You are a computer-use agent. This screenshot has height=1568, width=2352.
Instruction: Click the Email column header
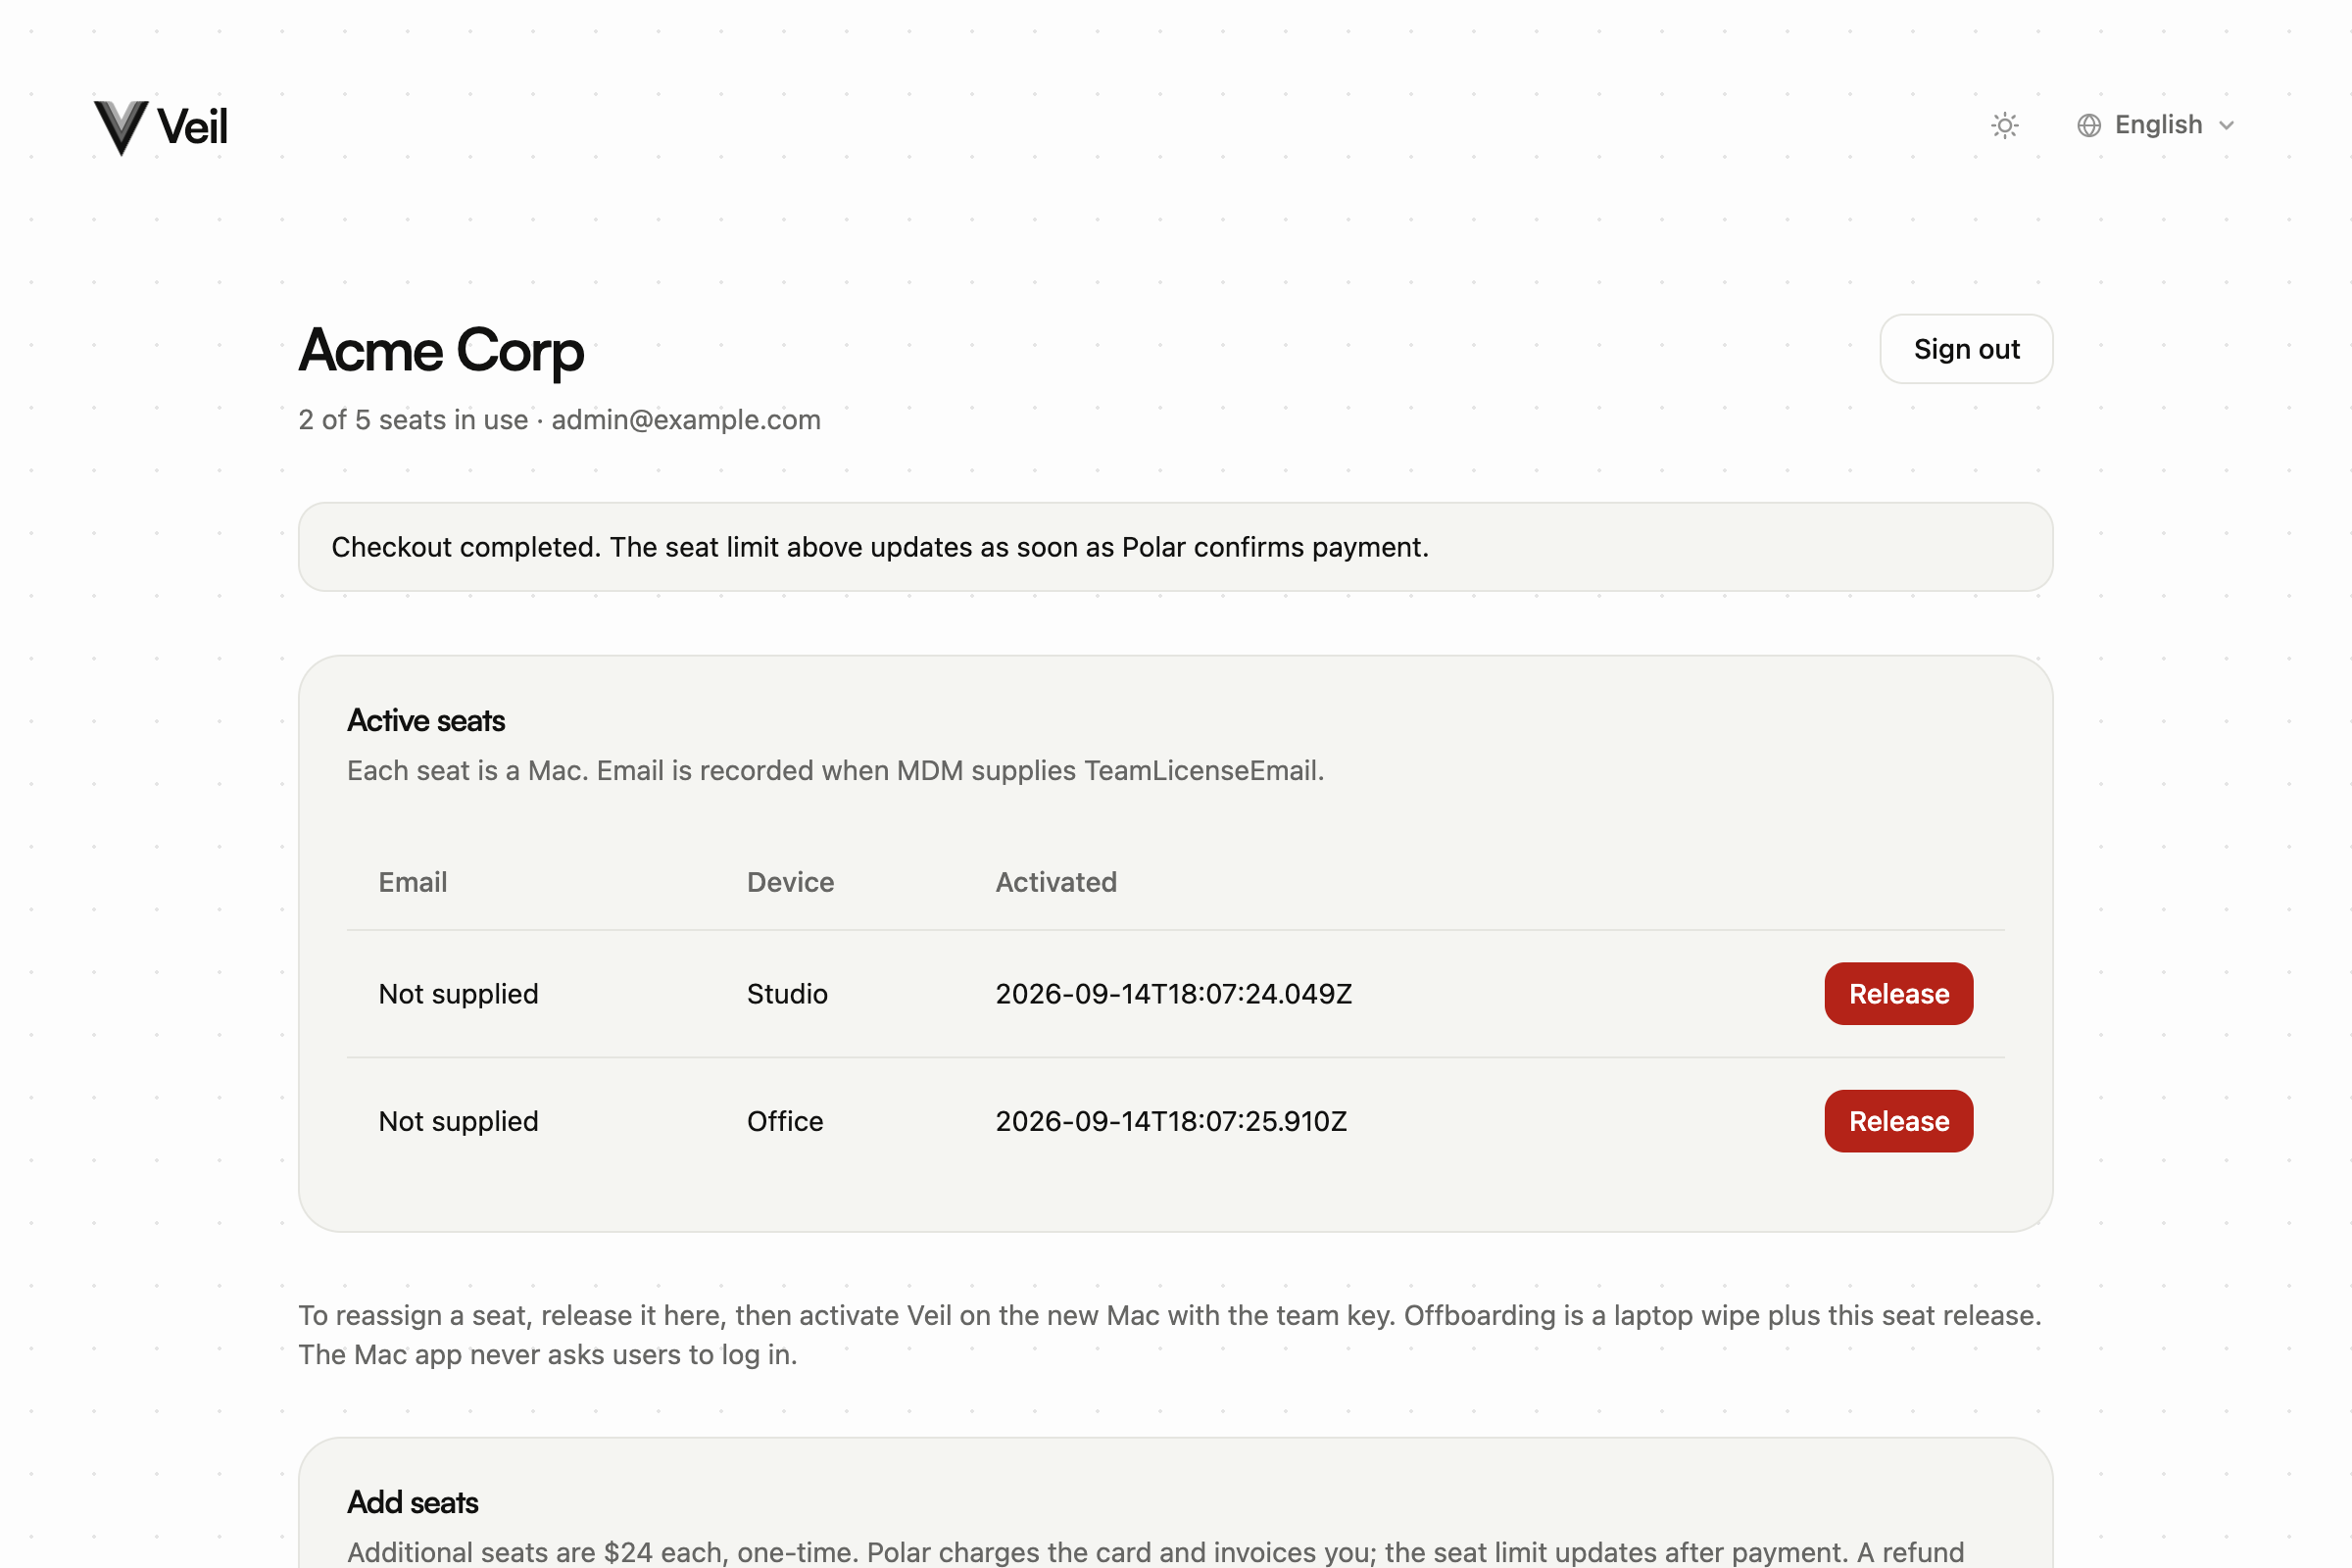(413, 882)
